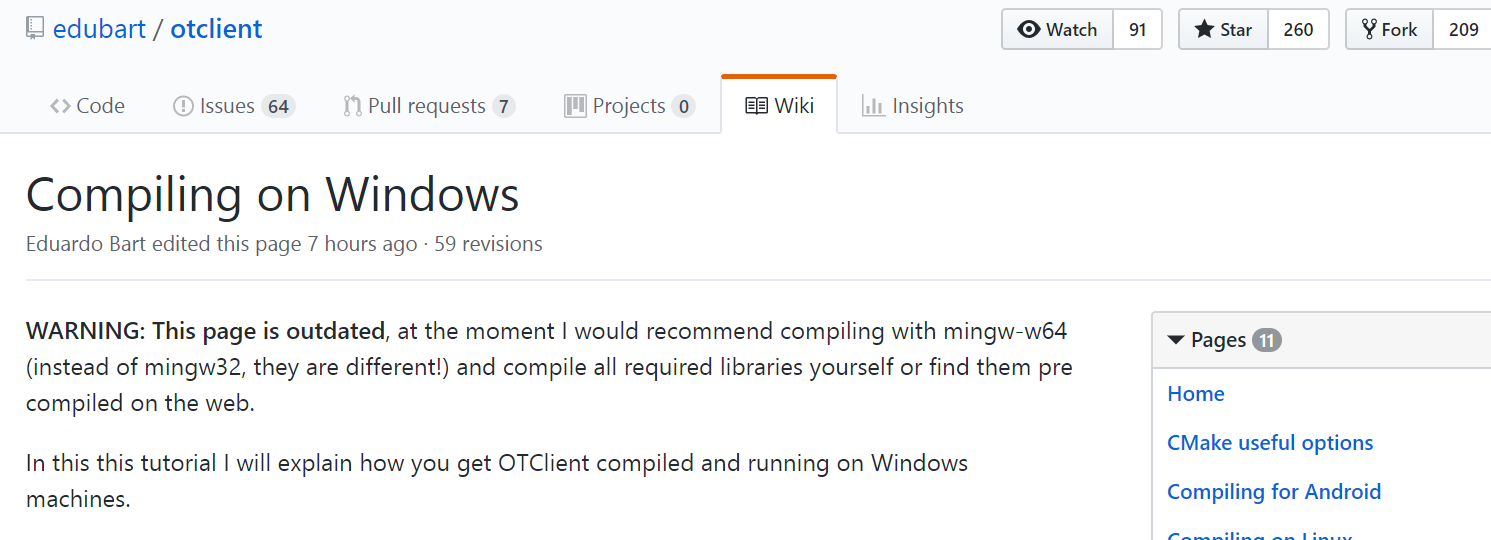Image resolution: width=1491 pixels, height=540 pixels.
Task: Click the Code tab angle-brackets icon
Action: (x=60, y=106)
